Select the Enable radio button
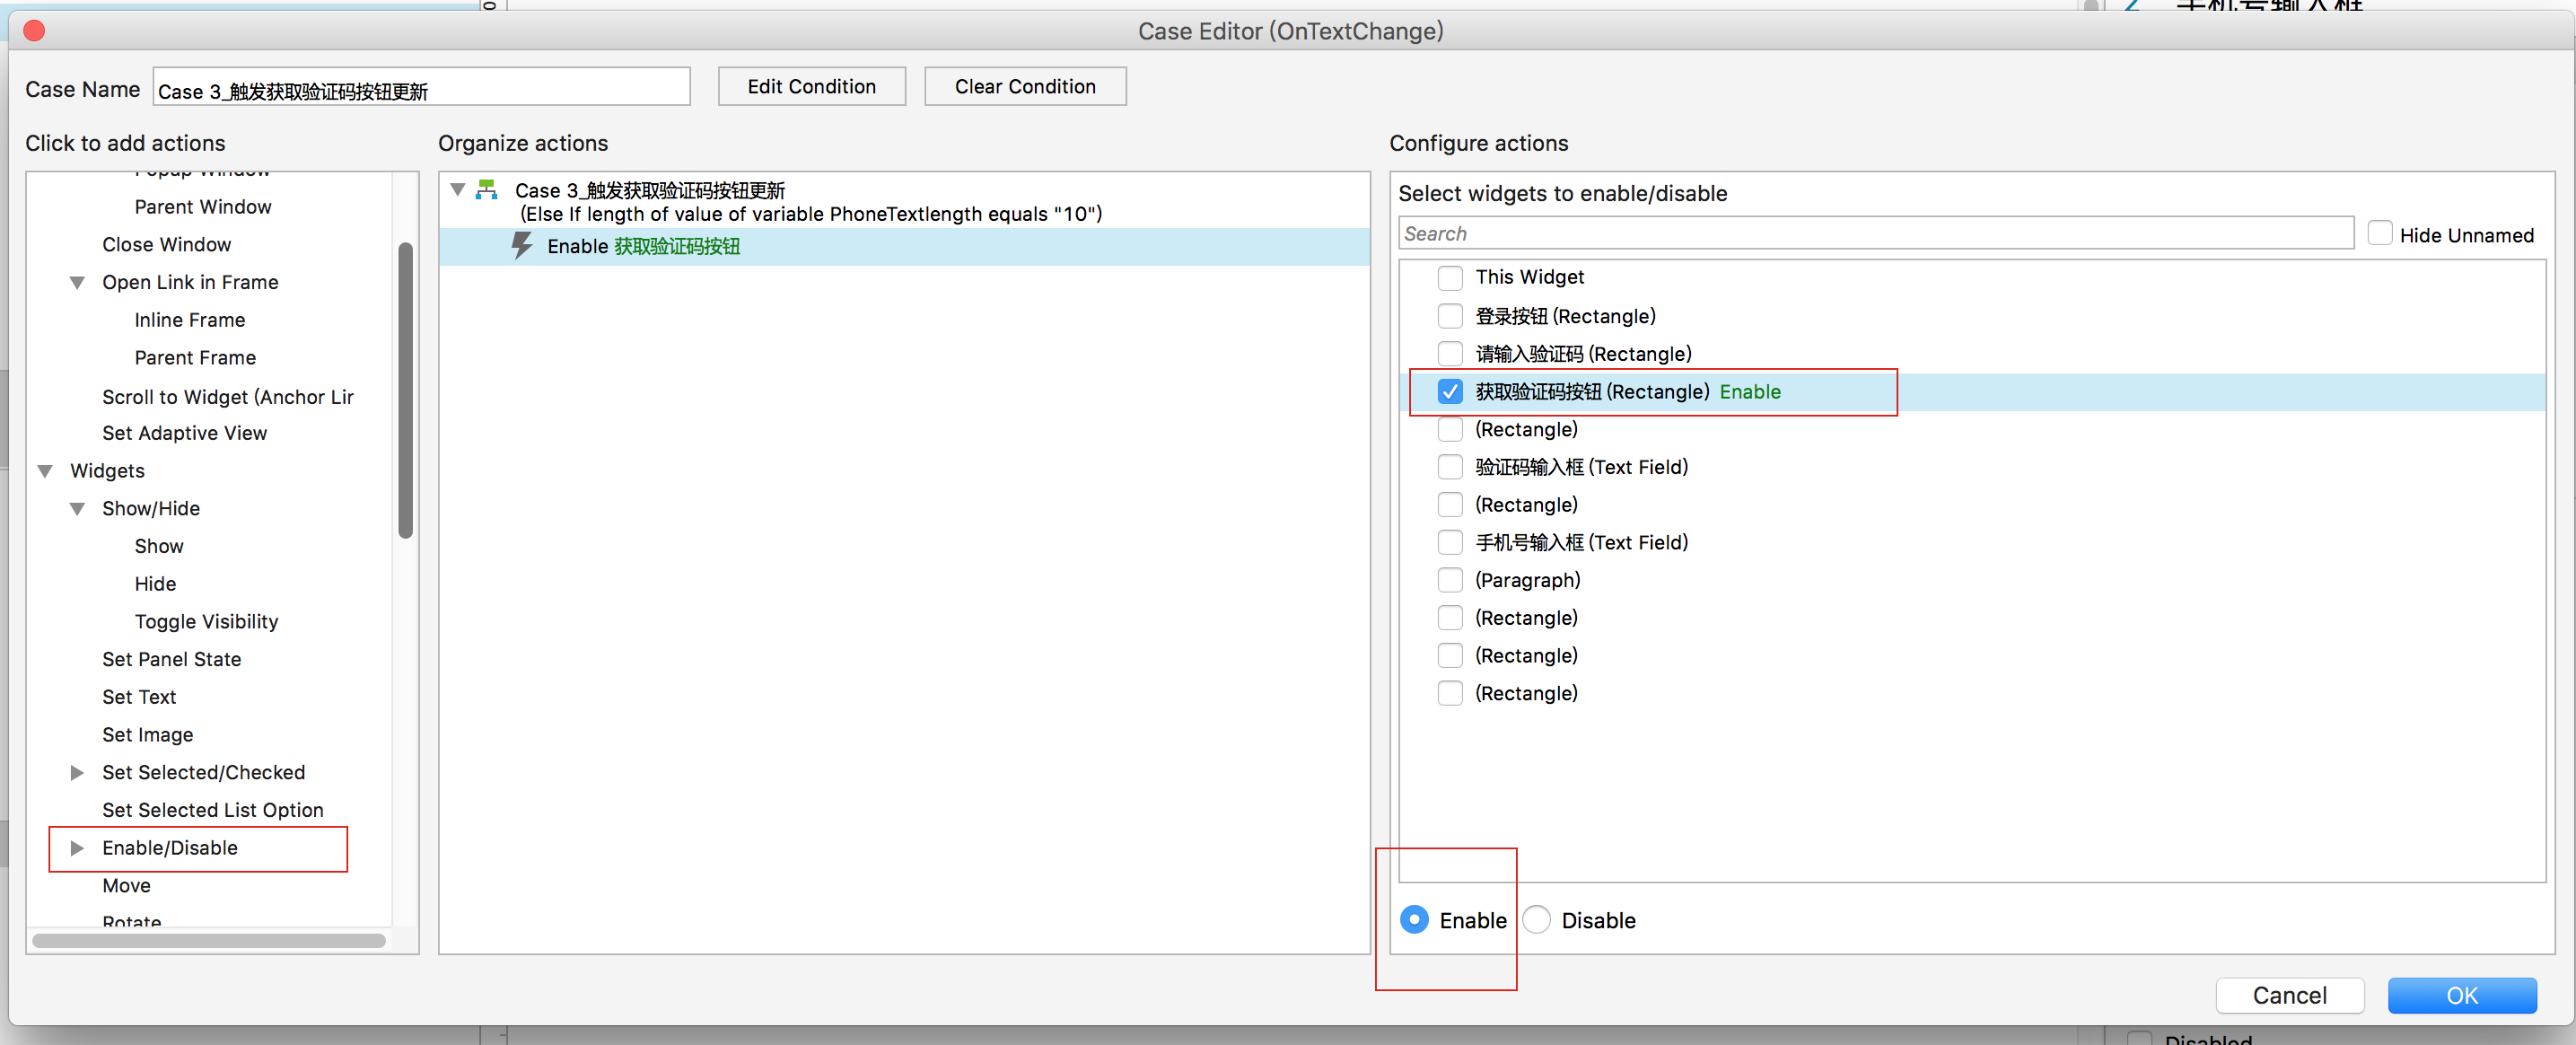 [x=1414, y=919]
